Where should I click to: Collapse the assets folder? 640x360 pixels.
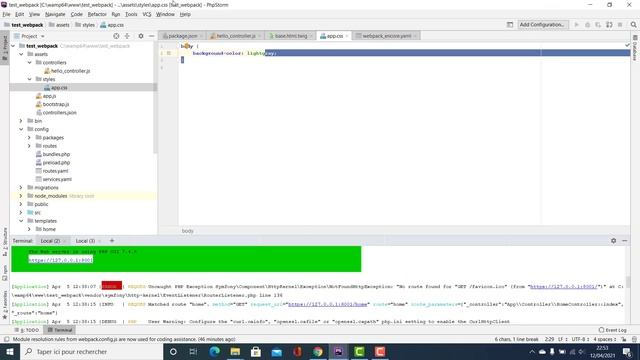tap(21, 54)
